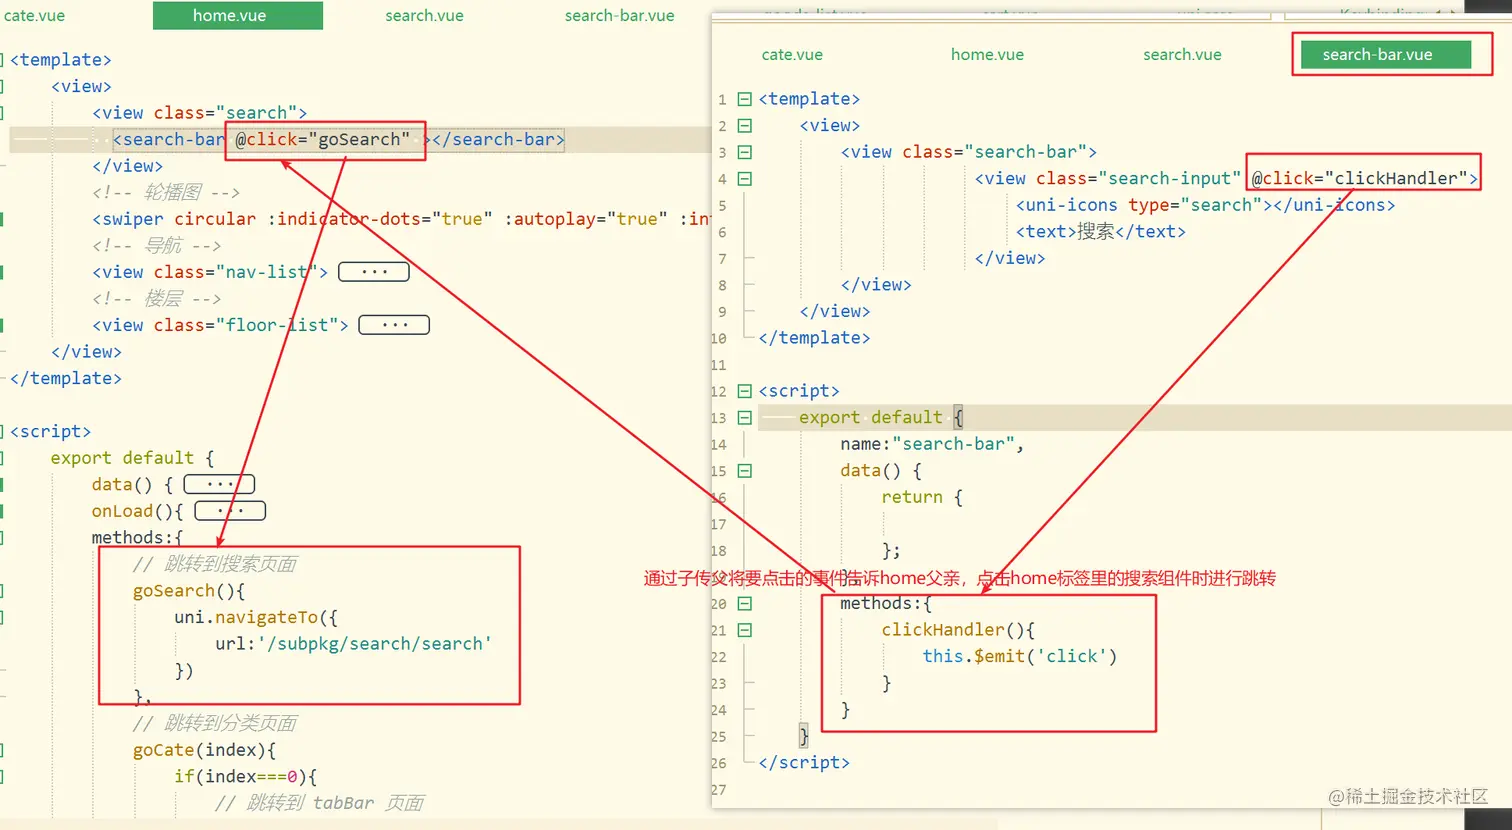The height and width of the screenshot is (830, 1512).
Task: Click the <!-- 楼层 --> comment
Action: click(156, 298)
